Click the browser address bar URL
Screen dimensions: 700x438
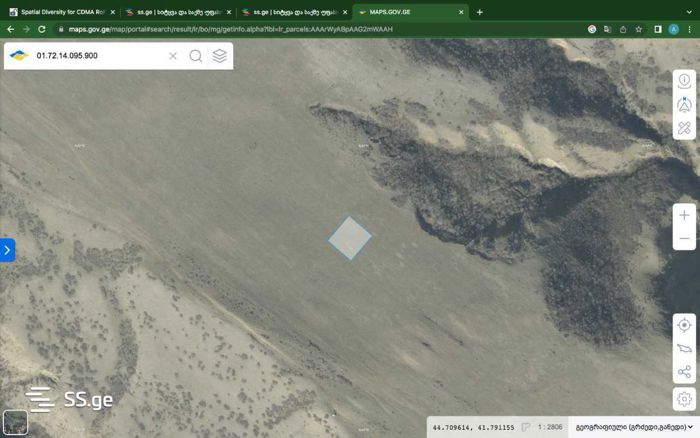pyautogui.click(x=230, y=29)
